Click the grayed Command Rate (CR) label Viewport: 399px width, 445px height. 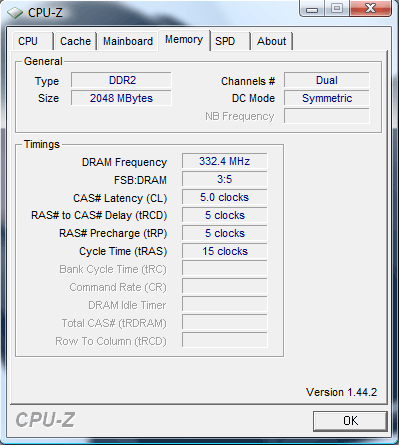click(118, 287)
